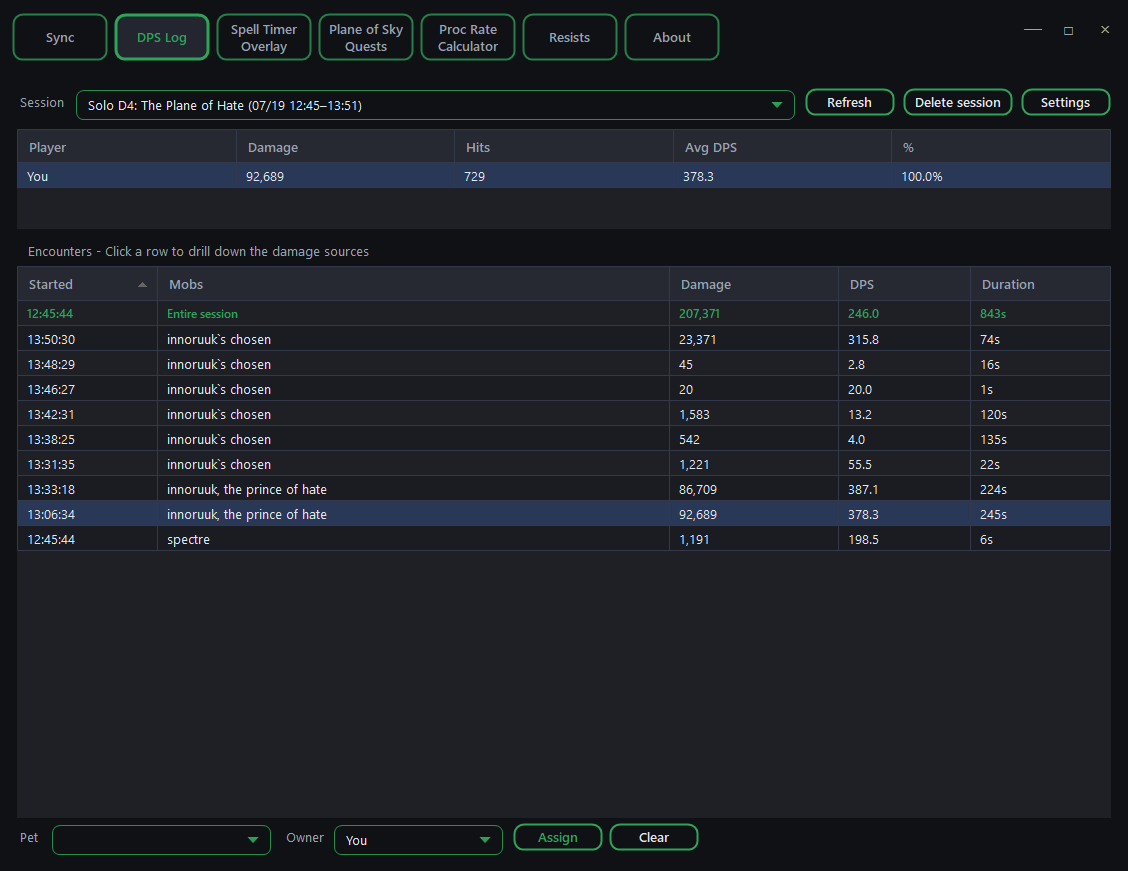The width and height of the screenshot is (1128, 871).
Task: Open the DPS log Settings
Action: pyautogui.click(x=1065, y=102)
